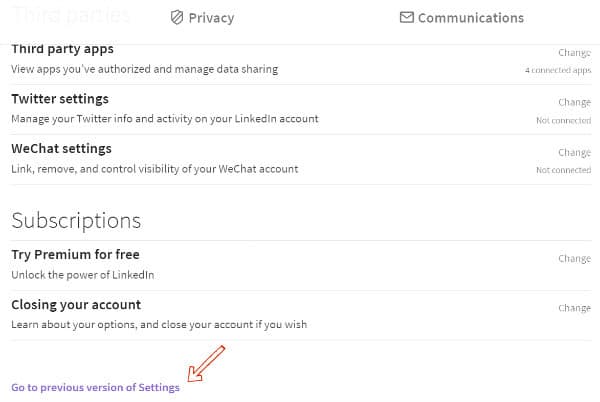This screenshot has width=600, height=402.
Task: Click the Privacy shield icon
Action: pos(177,18)
